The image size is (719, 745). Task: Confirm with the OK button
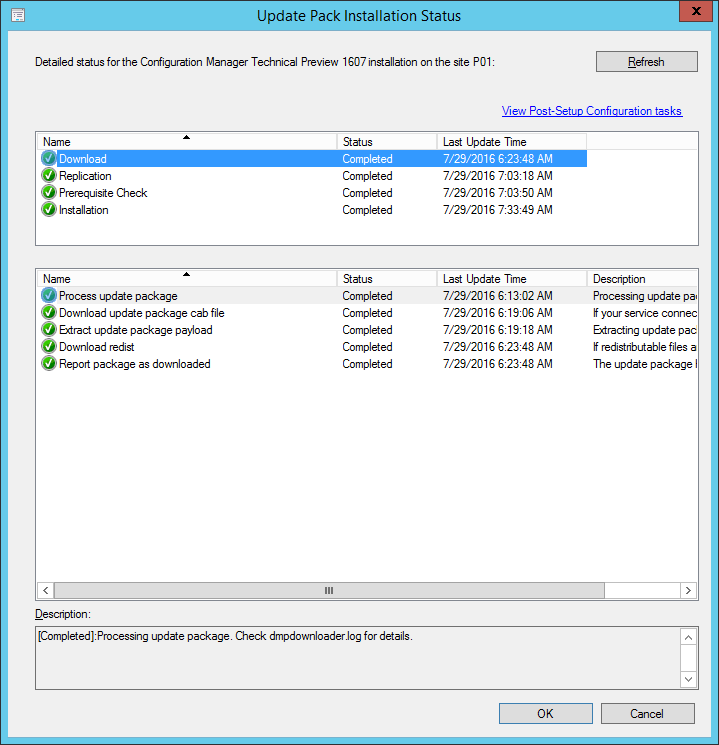coord(546,714)
